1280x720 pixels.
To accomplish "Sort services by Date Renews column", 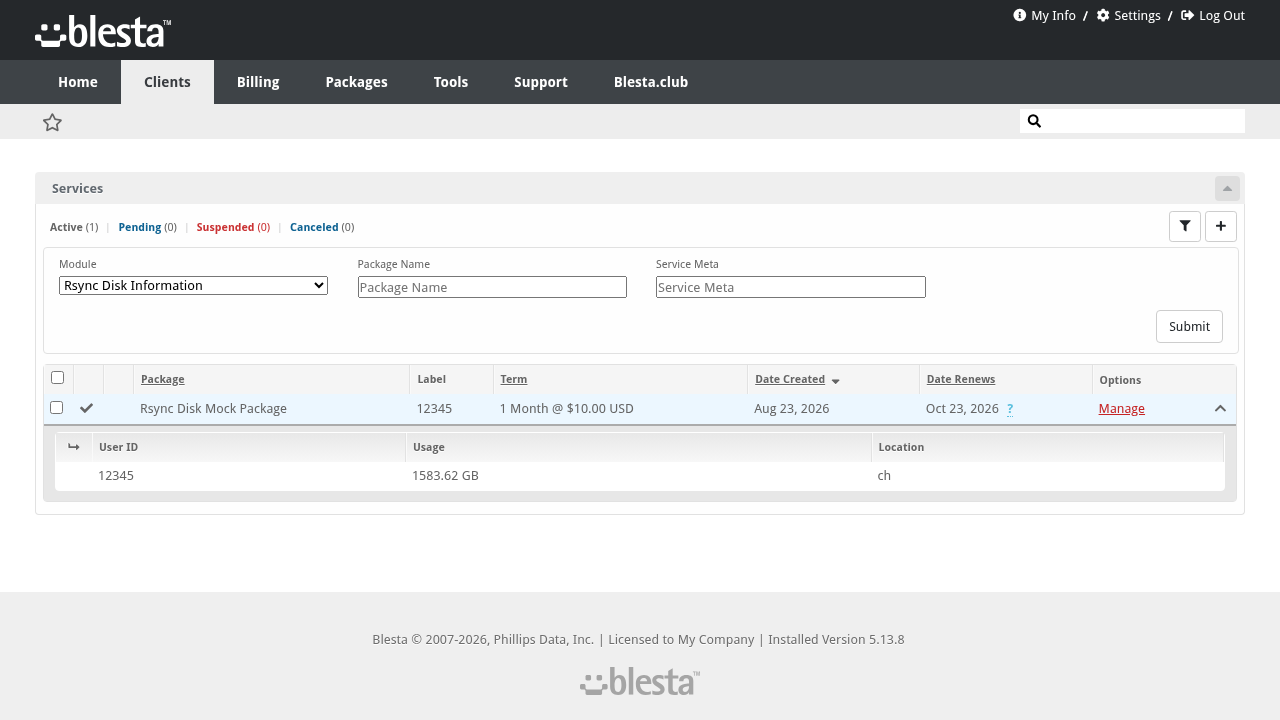I will [x=961, y=380].
